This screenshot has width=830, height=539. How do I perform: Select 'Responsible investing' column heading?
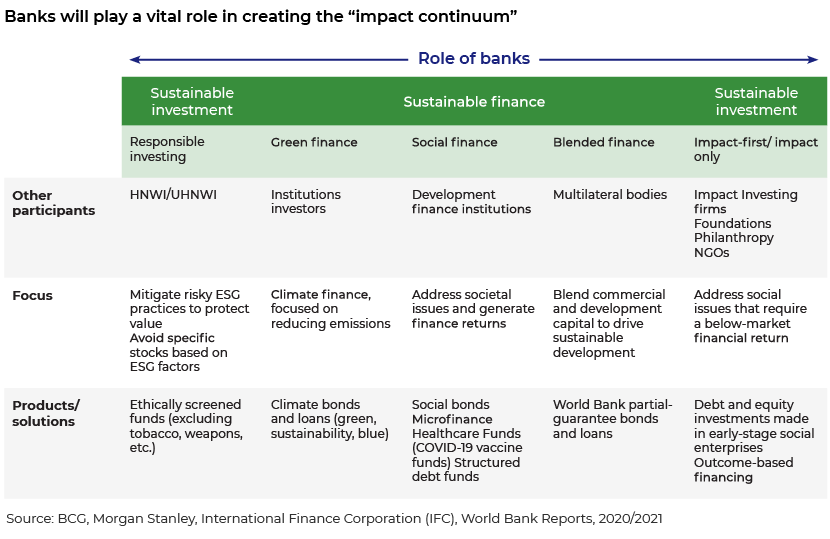167,149
